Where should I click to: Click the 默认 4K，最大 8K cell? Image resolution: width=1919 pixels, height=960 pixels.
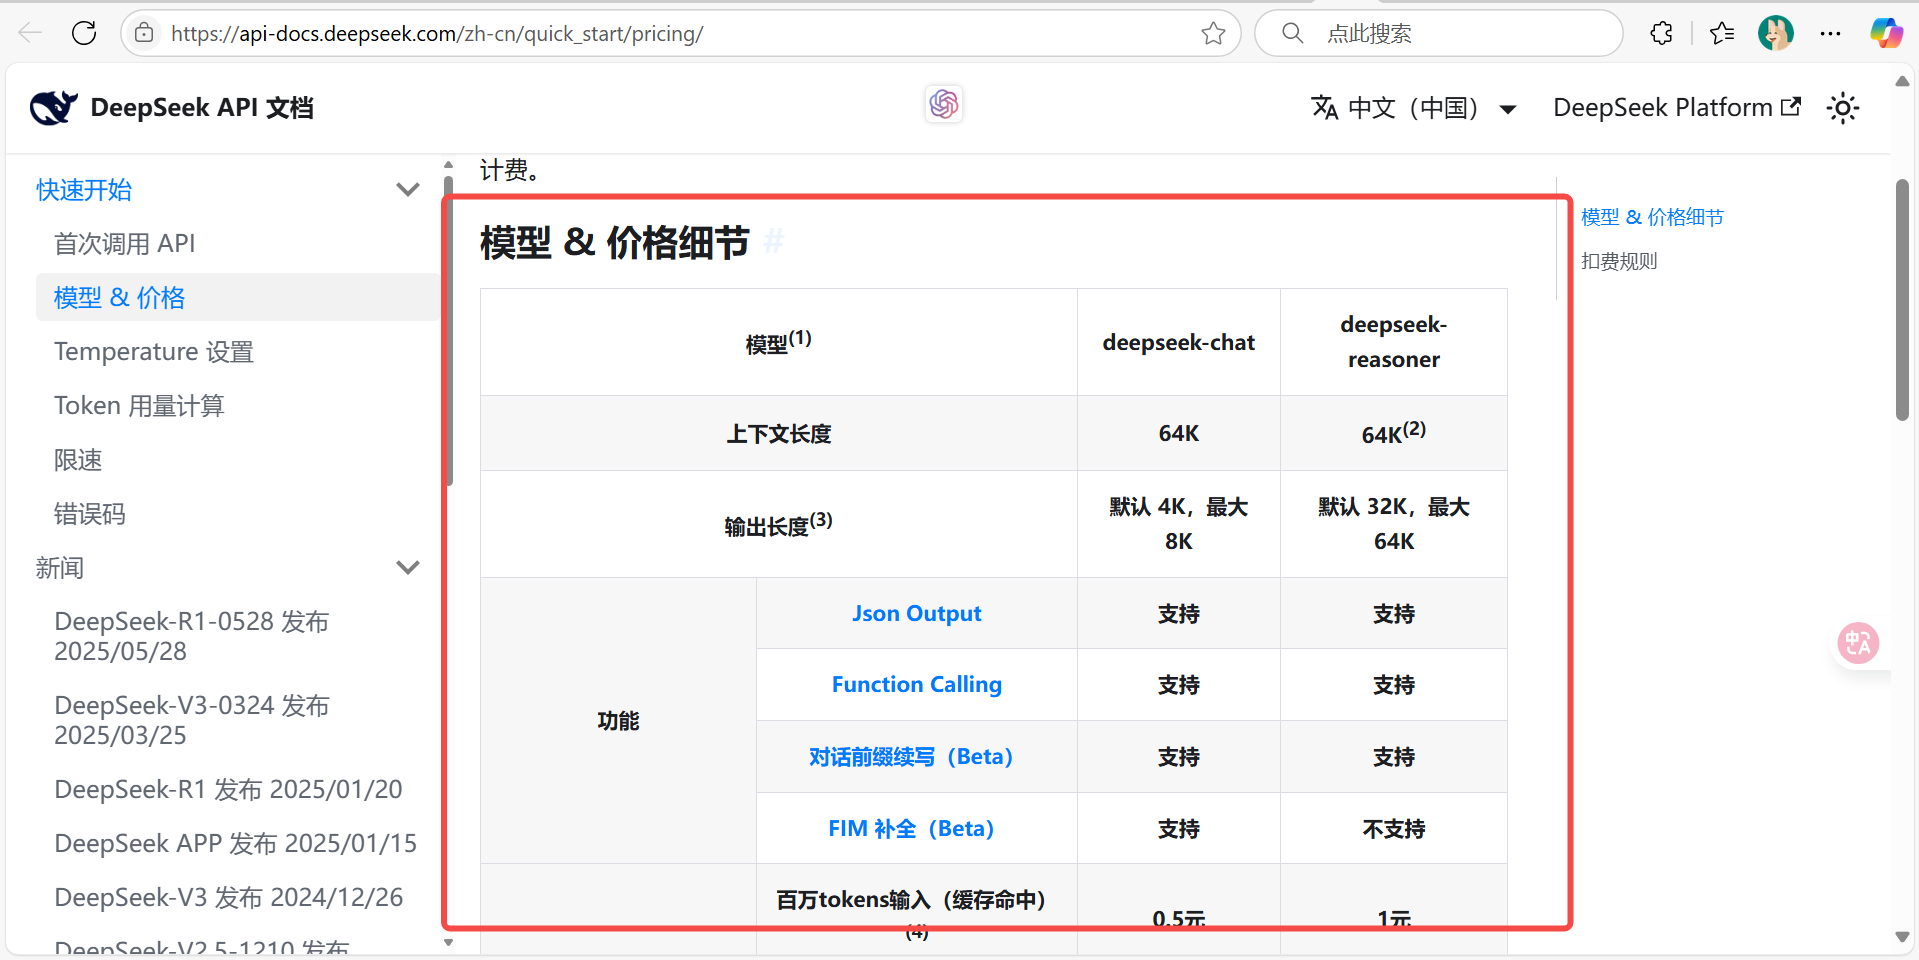[1178, 524]
